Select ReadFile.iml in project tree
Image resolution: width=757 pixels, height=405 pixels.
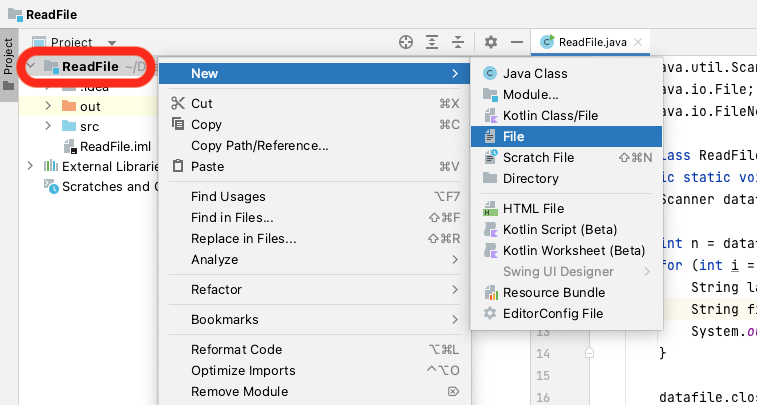[114, 146]
